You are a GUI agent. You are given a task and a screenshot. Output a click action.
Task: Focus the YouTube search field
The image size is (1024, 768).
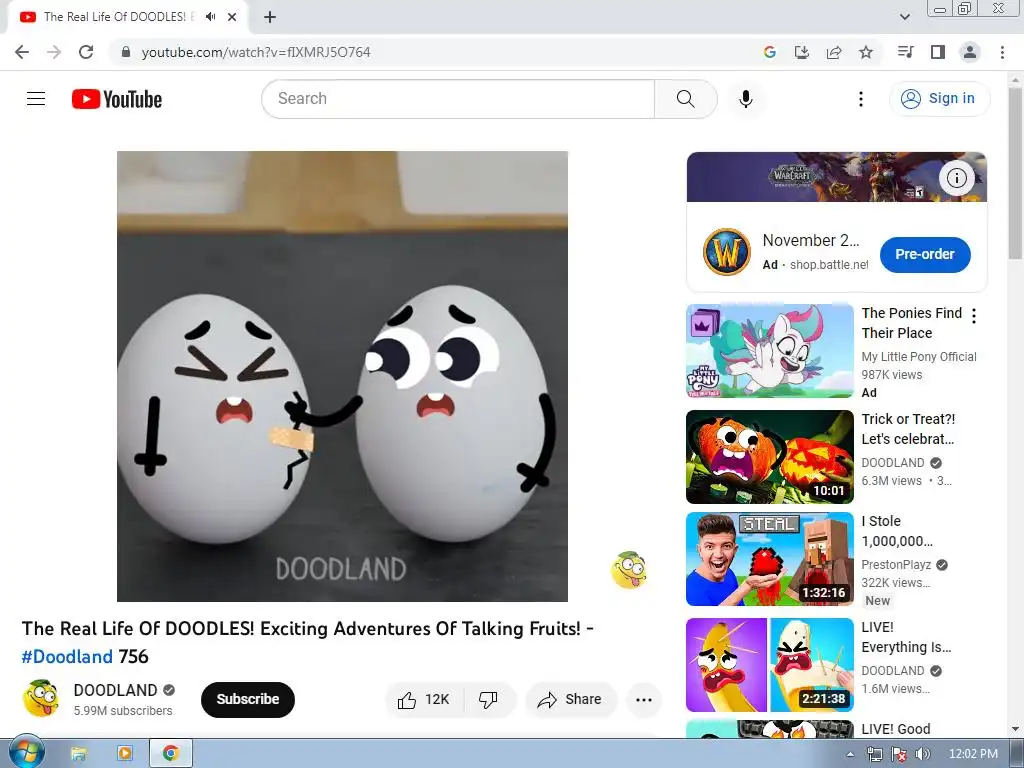click(x=458, y=99)
